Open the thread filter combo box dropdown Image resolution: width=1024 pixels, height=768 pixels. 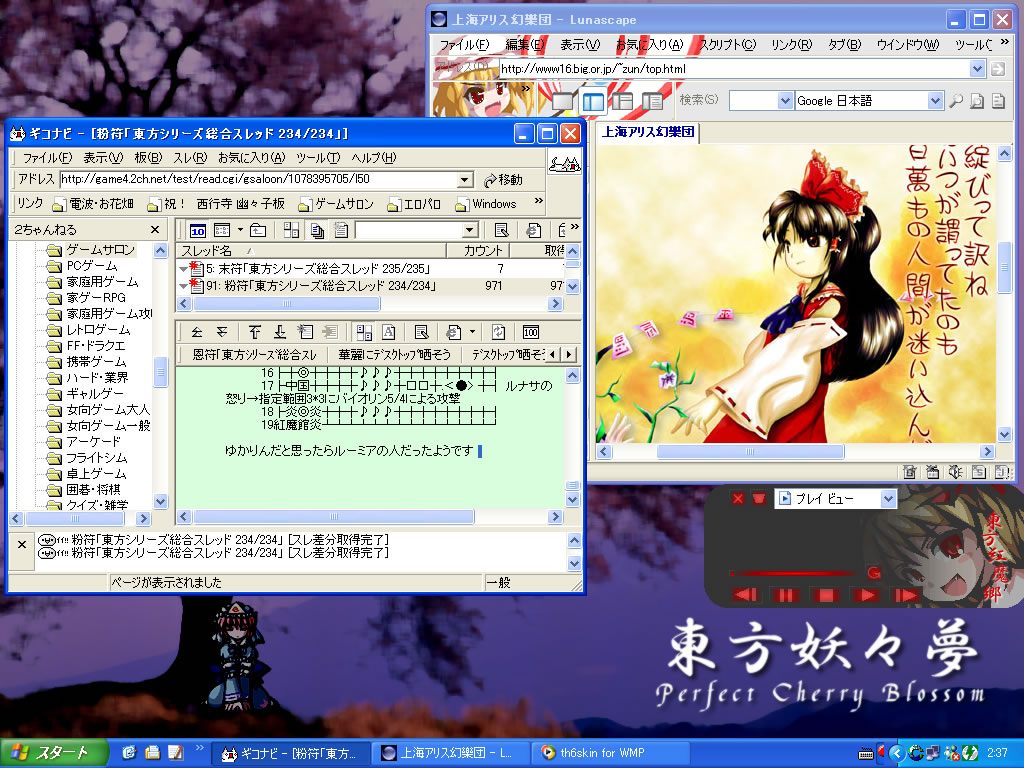(x=470, y=231)
